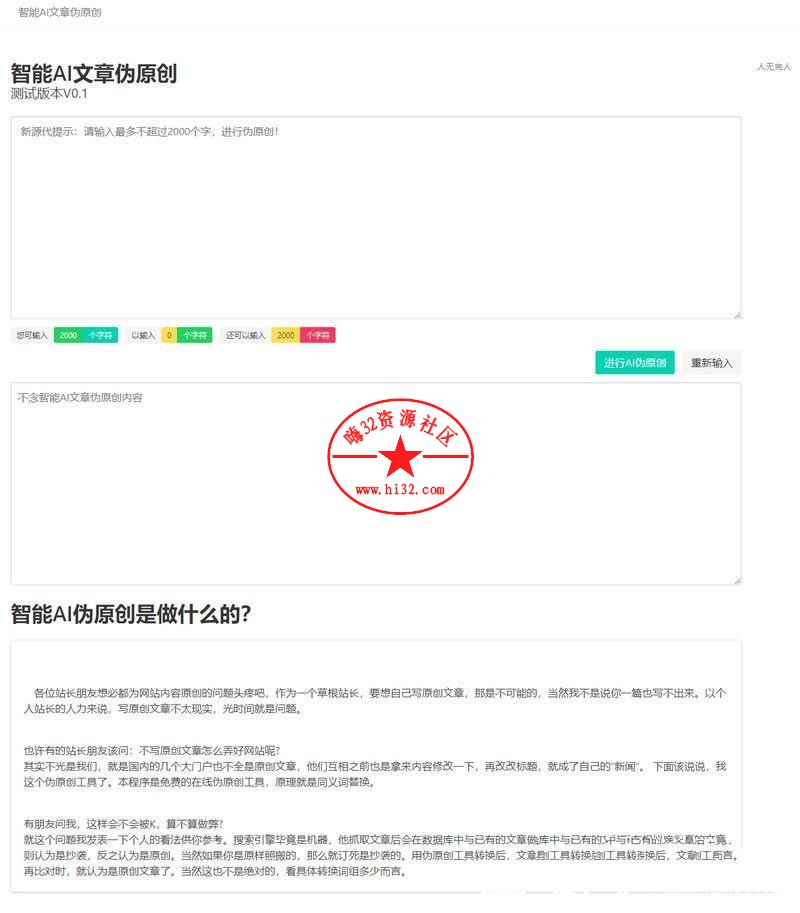
Task: Click the www.hi32.com watermark text
Action: point(400,490)
